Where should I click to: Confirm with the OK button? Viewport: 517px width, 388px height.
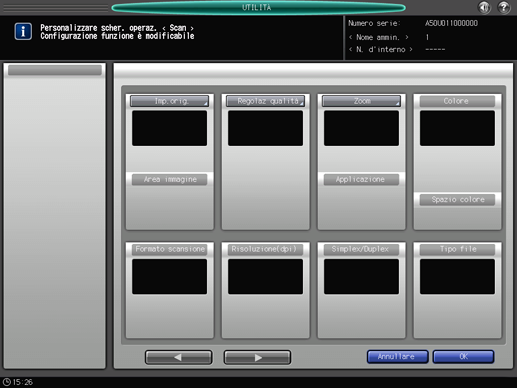463,357
